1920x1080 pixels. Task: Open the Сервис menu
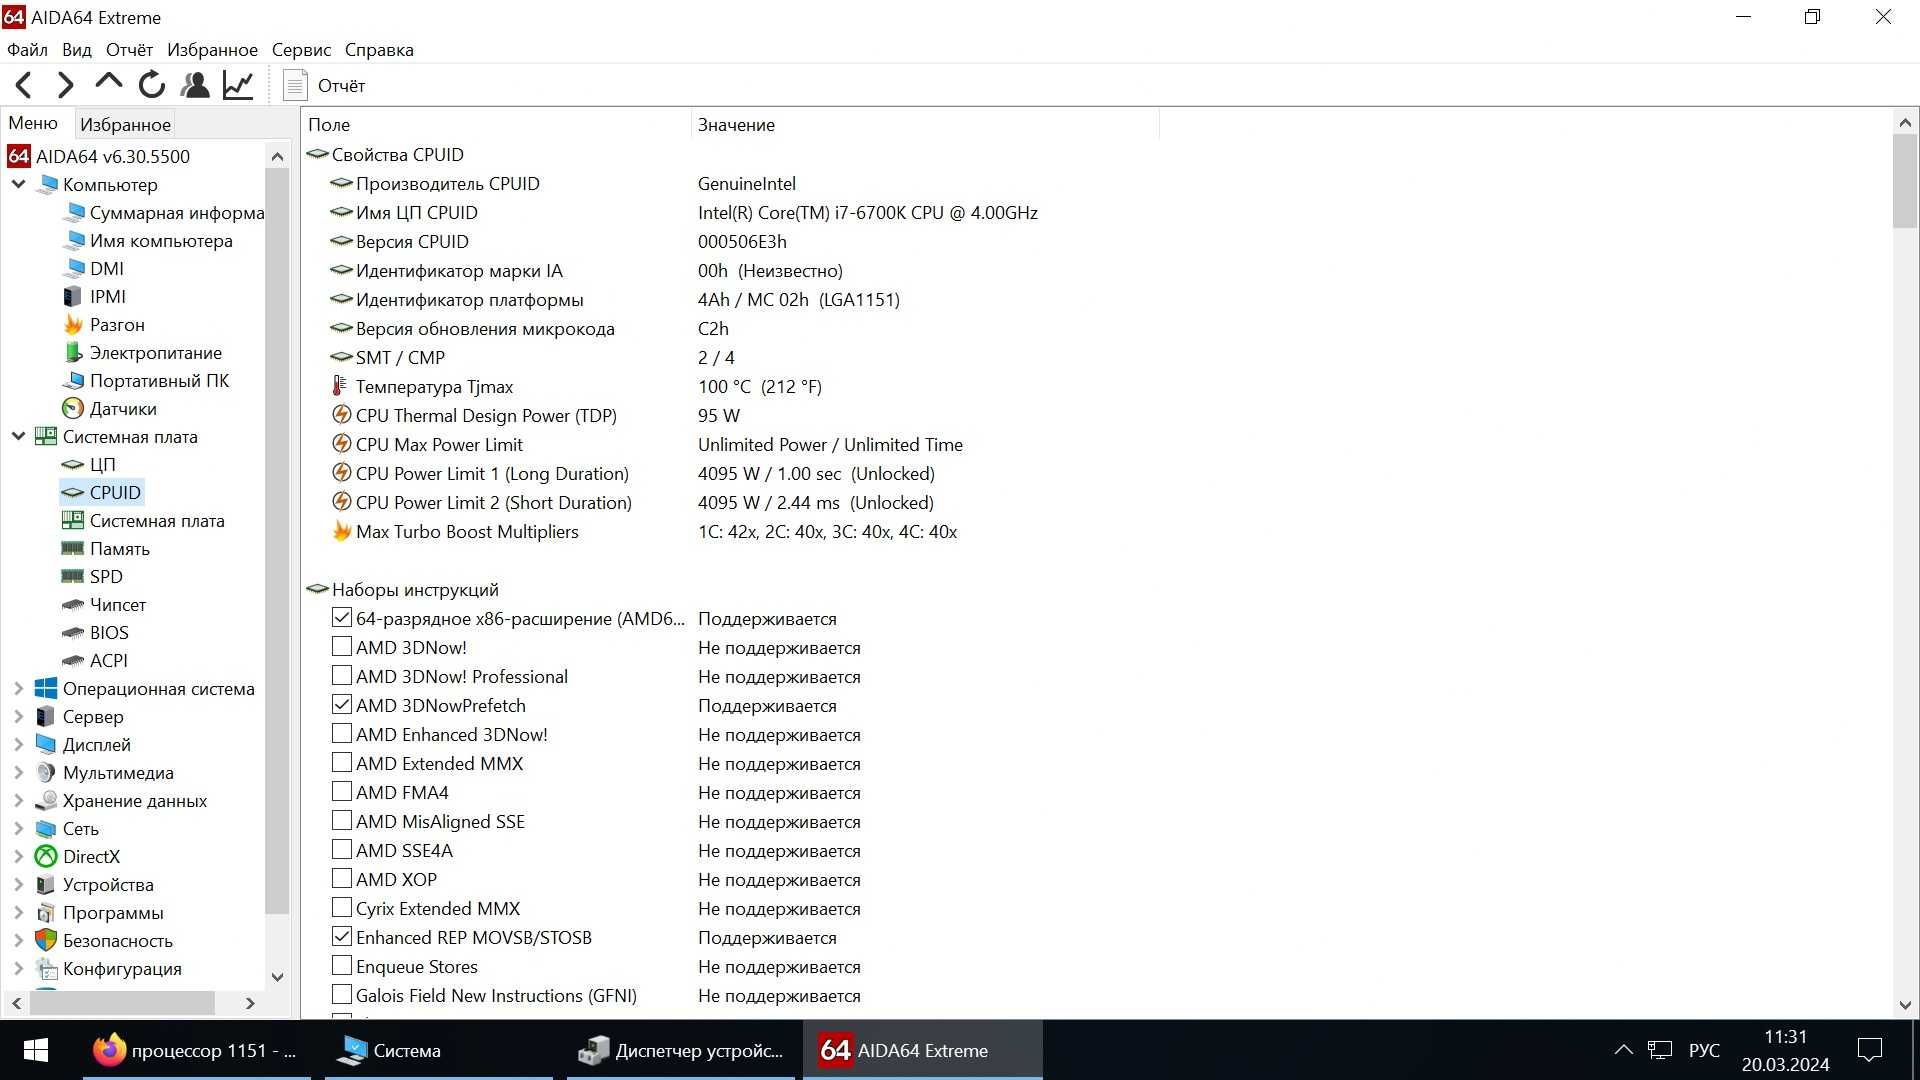click(301, 50)
